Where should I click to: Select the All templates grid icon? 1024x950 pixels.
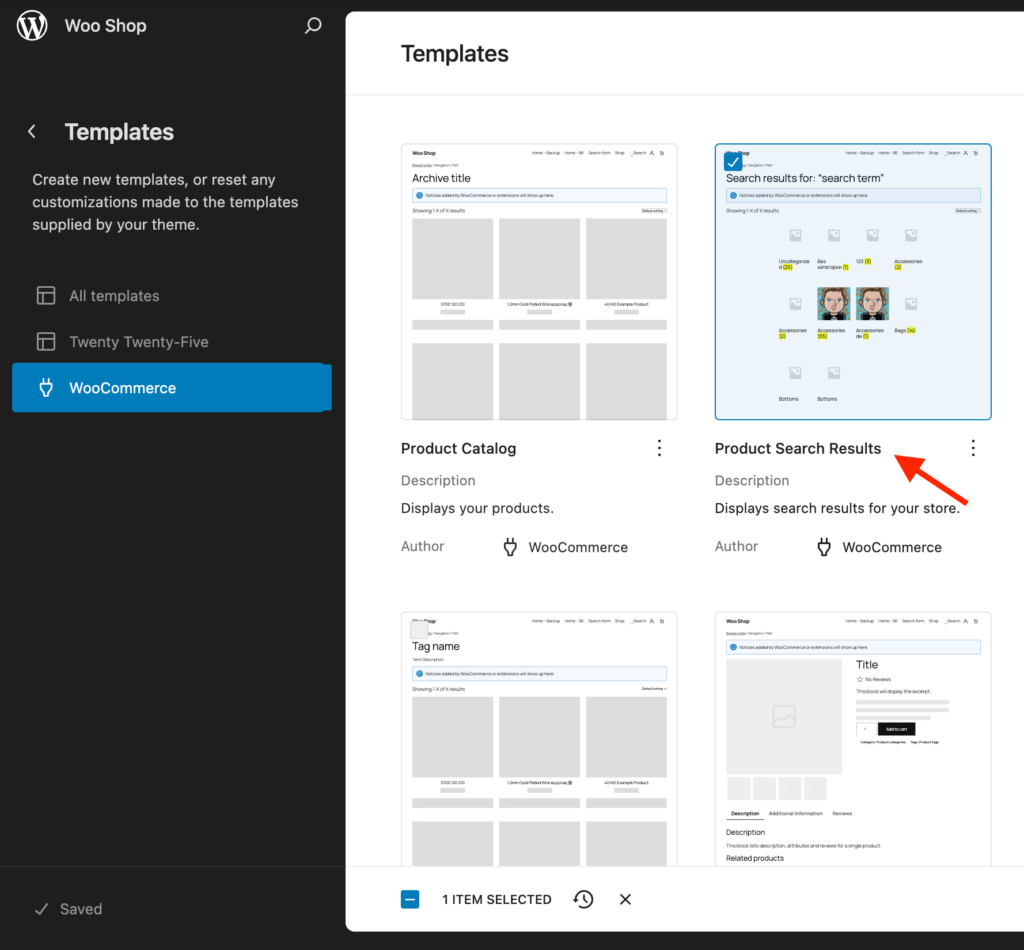[x=46, y=295]
